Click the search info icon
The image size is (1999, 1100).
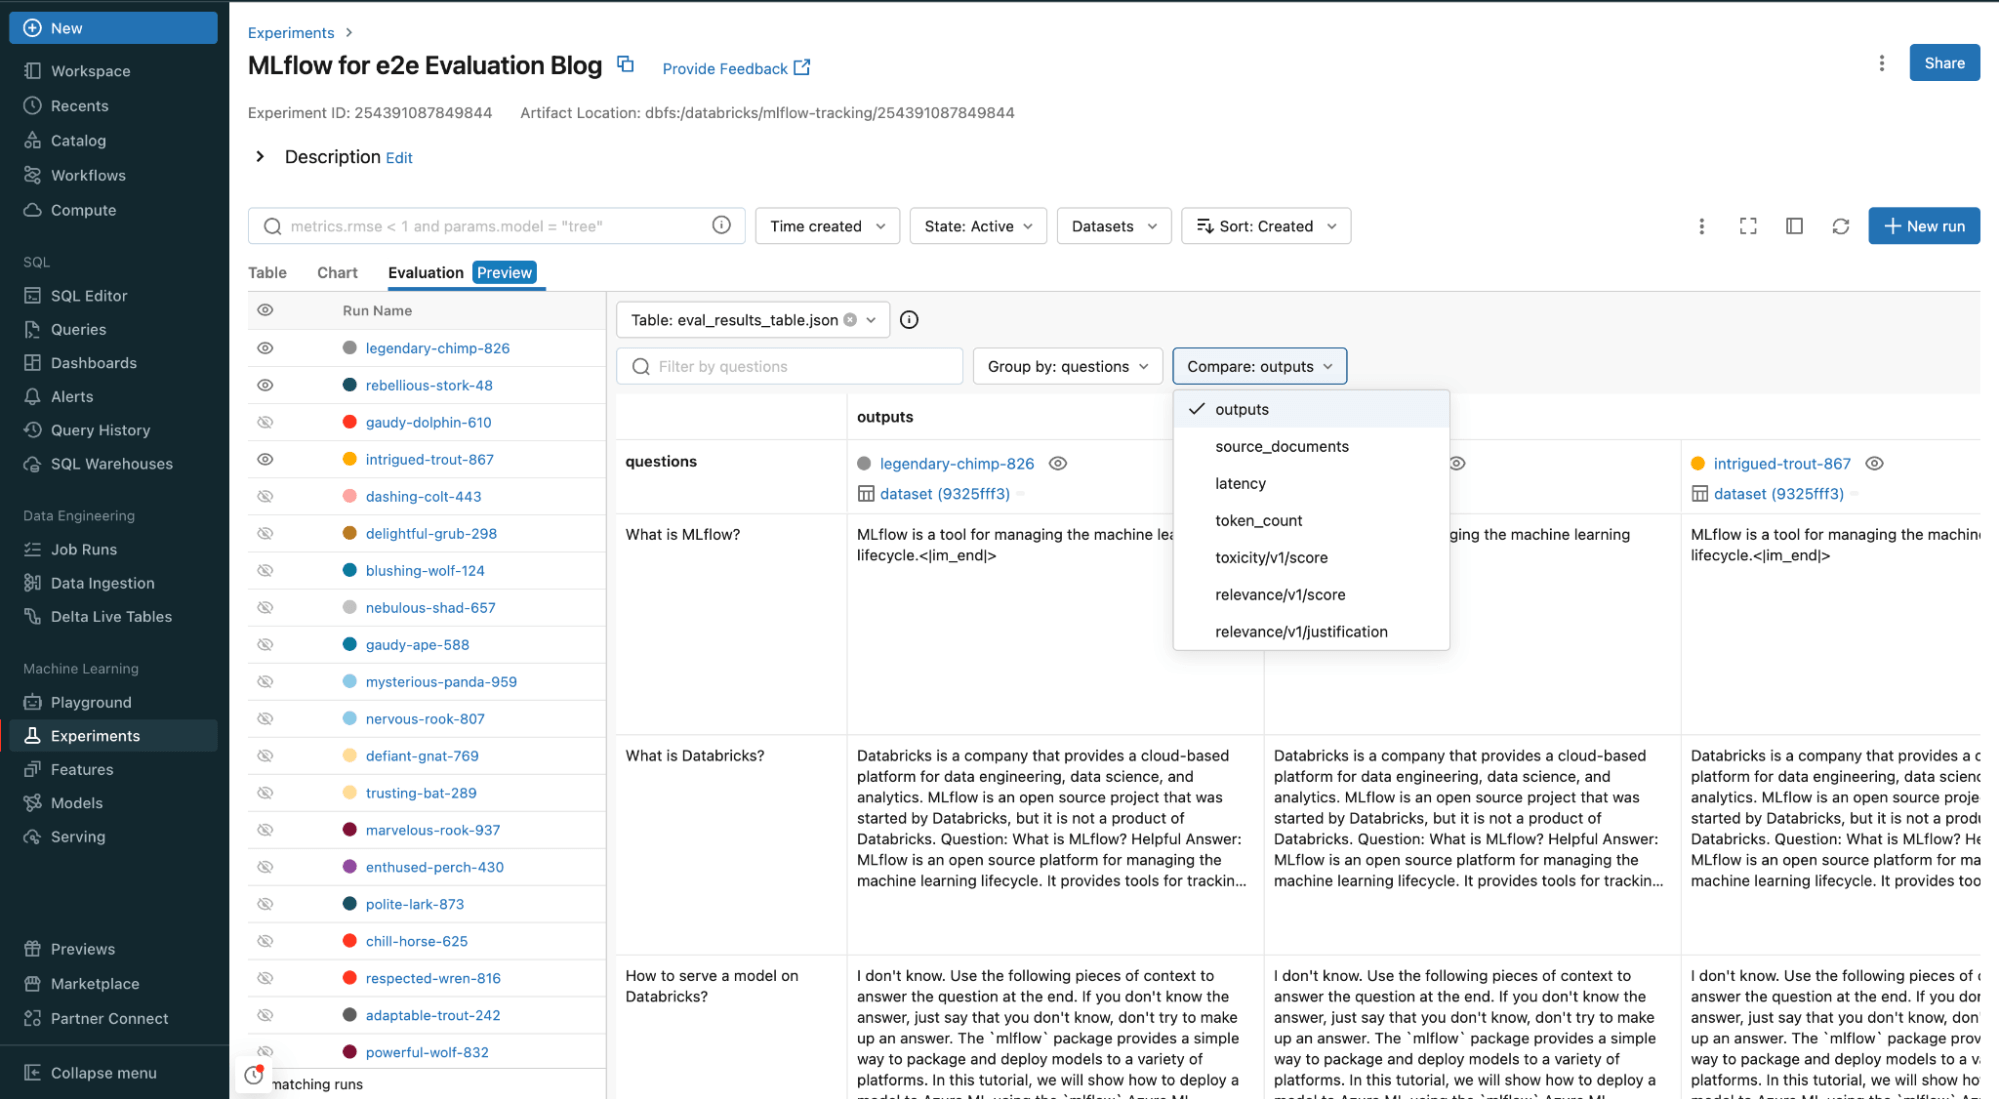721,225
